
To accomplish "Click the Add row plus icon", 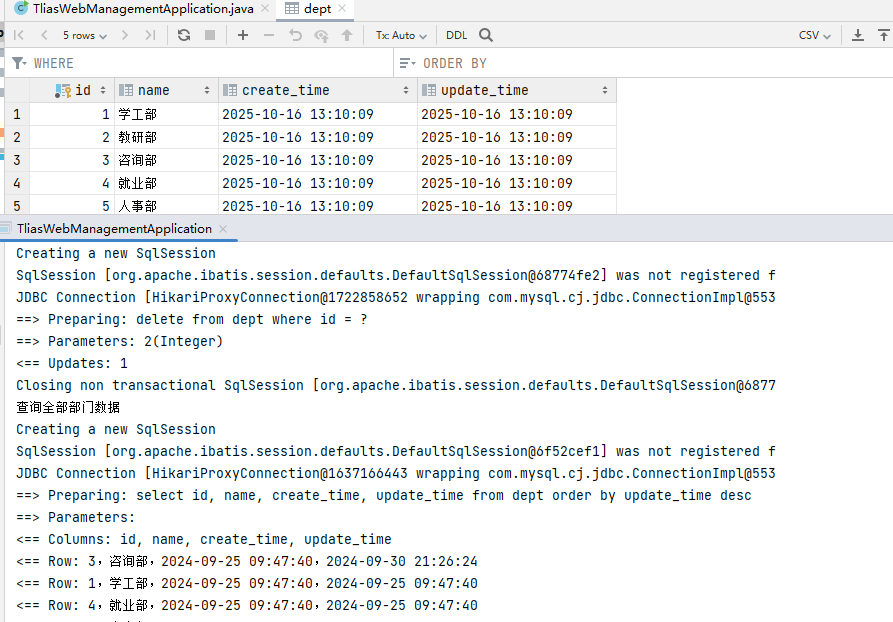I will pos(243,35).
